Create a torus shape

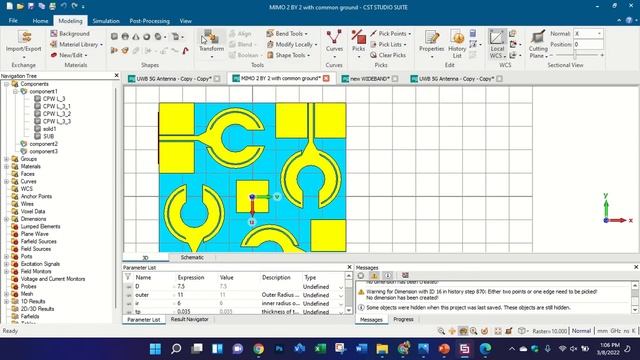click(146, 37)
